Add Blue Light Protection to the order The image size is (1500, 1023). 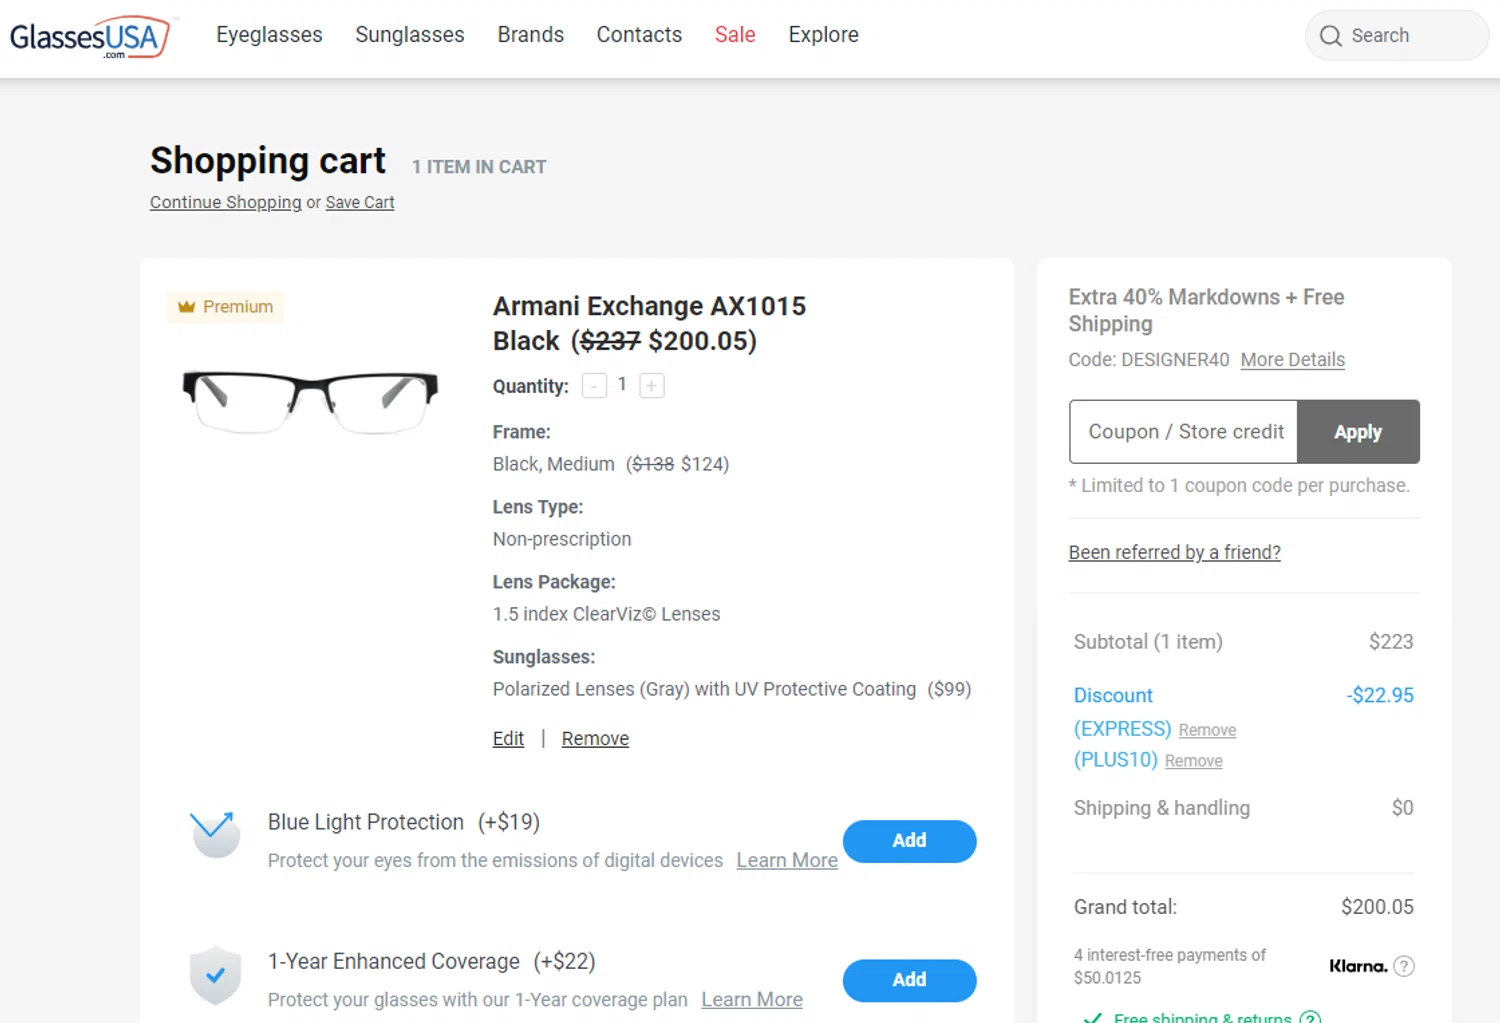[x=910, y=841]
